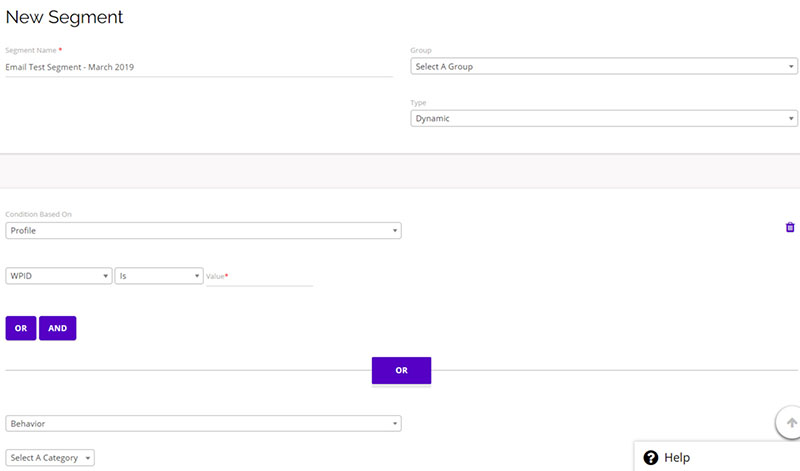800x471 pixels.
Task: Click the New Segment page heading
Action: [64, 17]
